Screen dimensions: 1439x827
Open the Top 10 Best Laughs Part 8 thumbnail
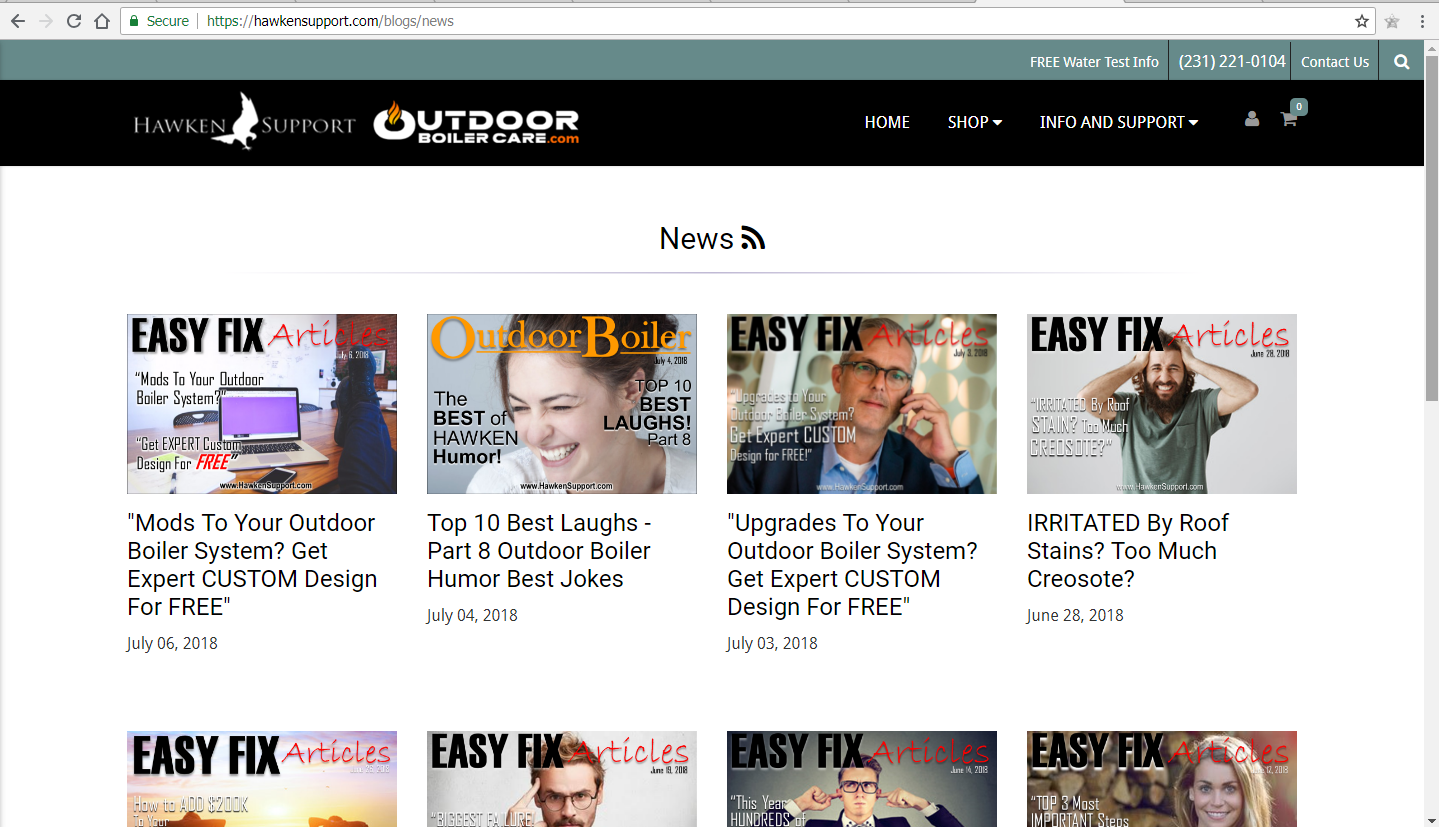(562, 404)
